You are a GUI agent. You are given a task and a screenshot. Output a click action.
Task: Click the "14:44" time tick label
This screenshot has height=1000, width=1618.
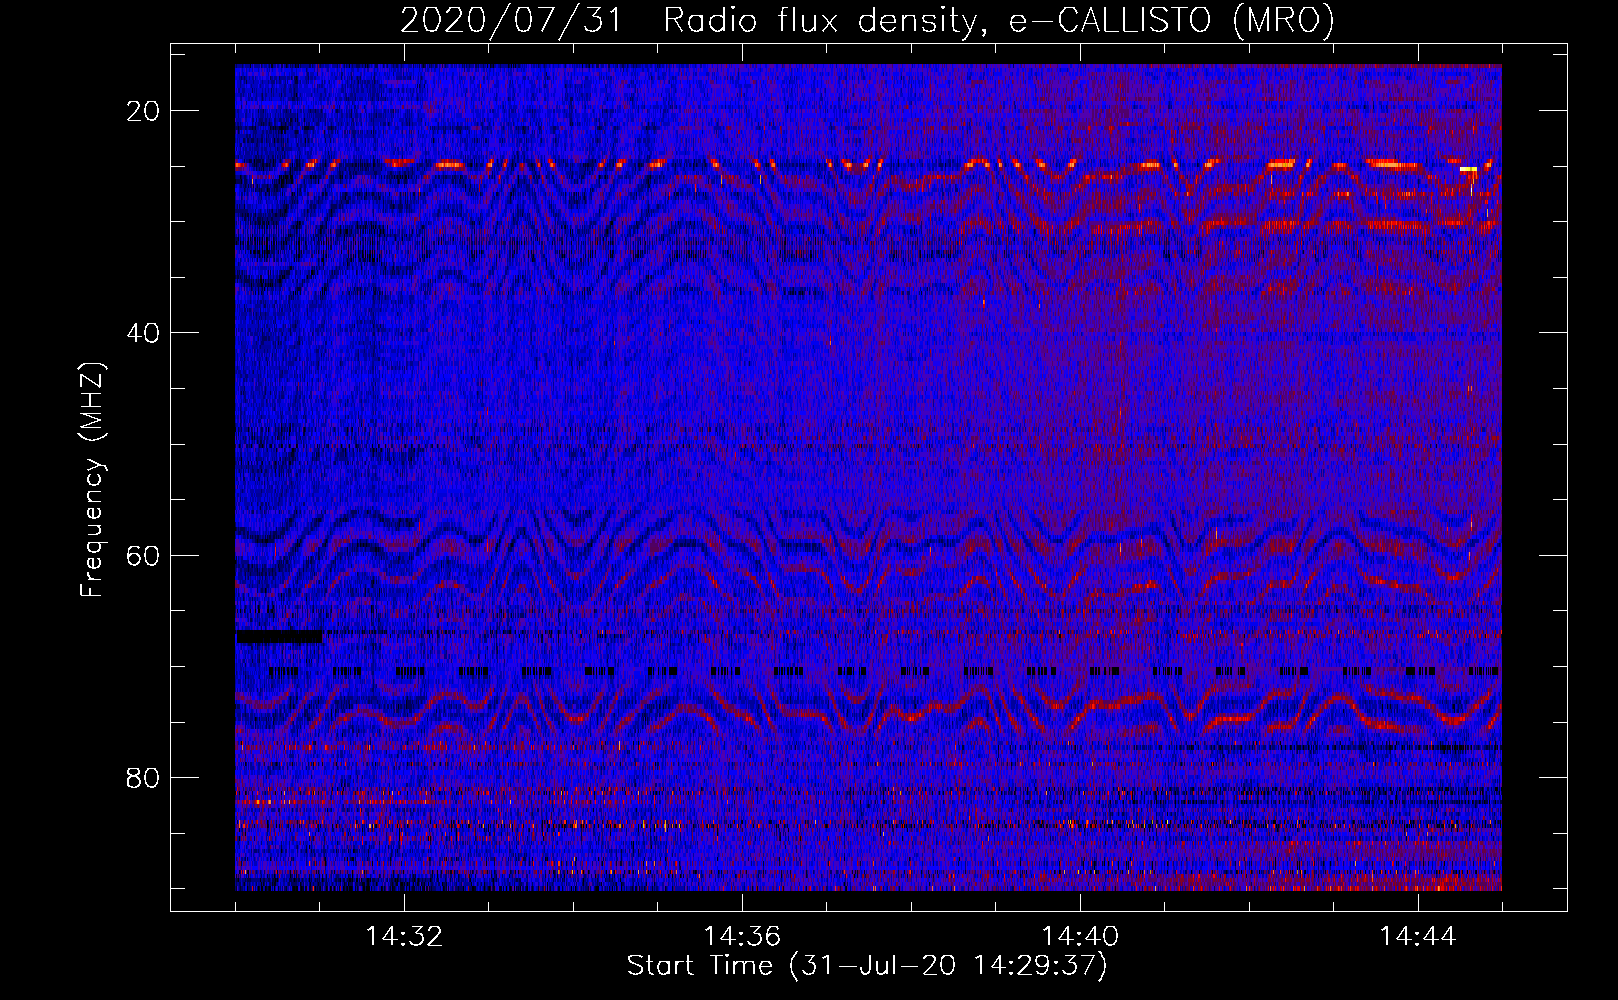coord(1418,937)
